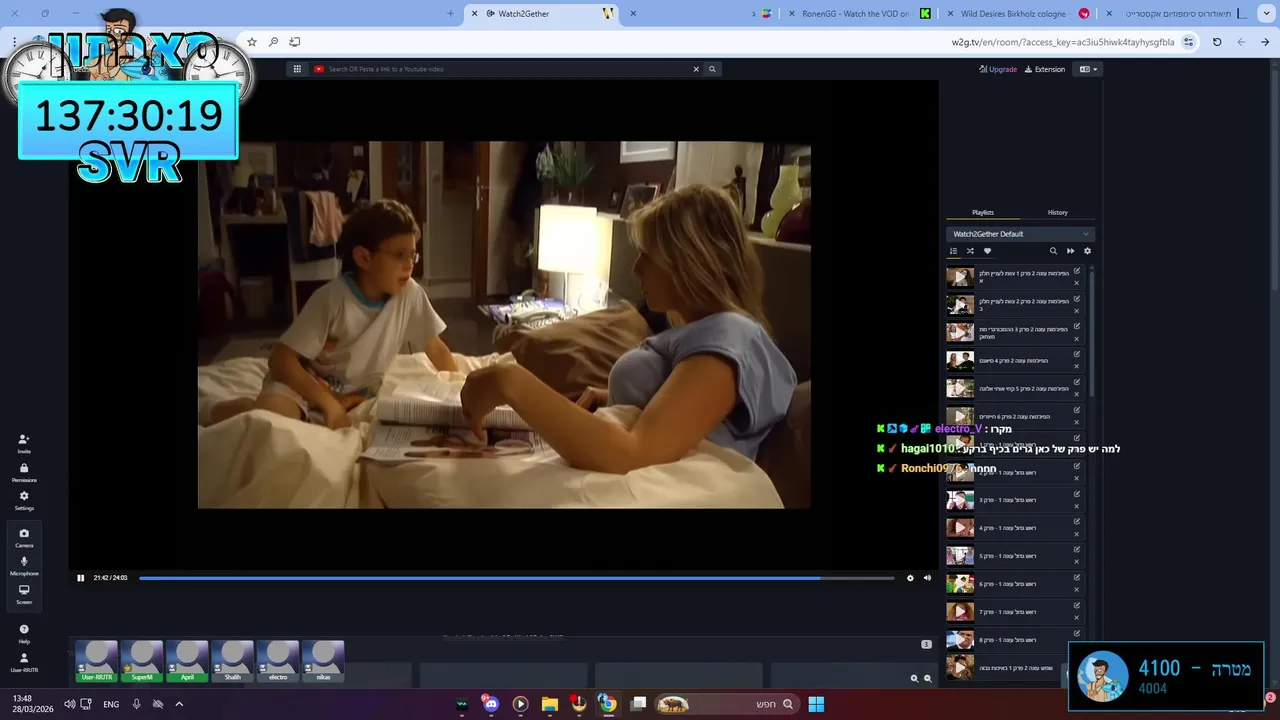Remove ראש גדול עונה 1 - פרק 4 from playlist
Image resolution: width=1280 pixels, height=720 pixels.
[1077, 534]
